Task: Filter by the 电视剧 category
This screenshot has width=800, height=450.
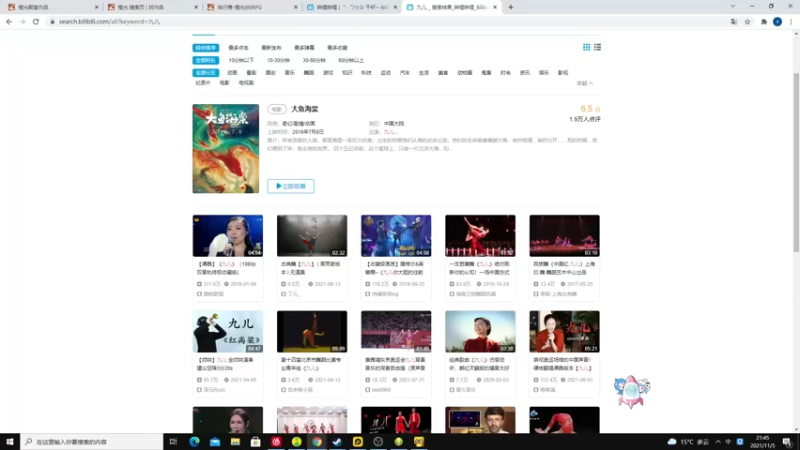Action: (246, 83)
